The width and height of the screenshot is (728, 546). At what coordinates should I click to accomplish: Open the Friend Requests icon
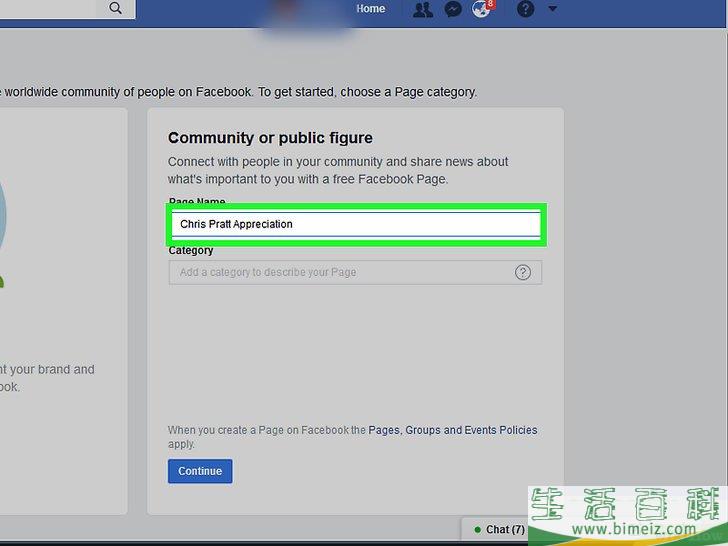pos(422,9)
